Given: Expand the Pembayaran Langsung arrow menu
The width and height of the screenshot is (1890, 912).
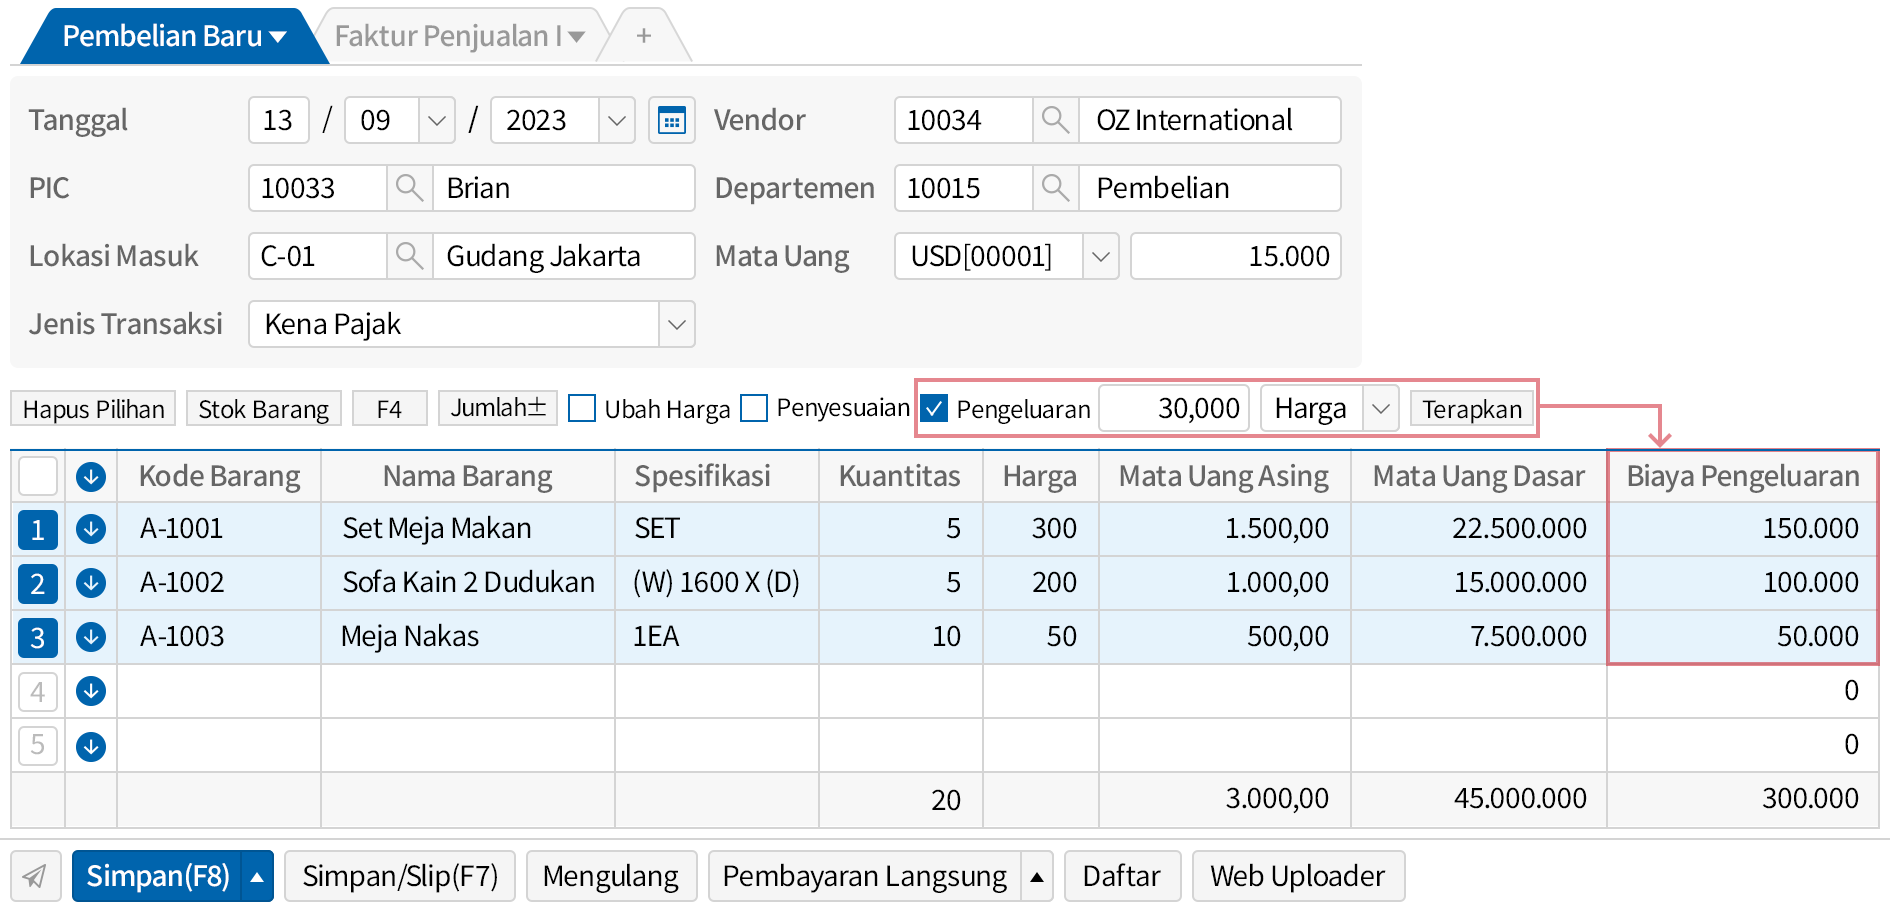Looking at the screenshot, I should 1037,877.
